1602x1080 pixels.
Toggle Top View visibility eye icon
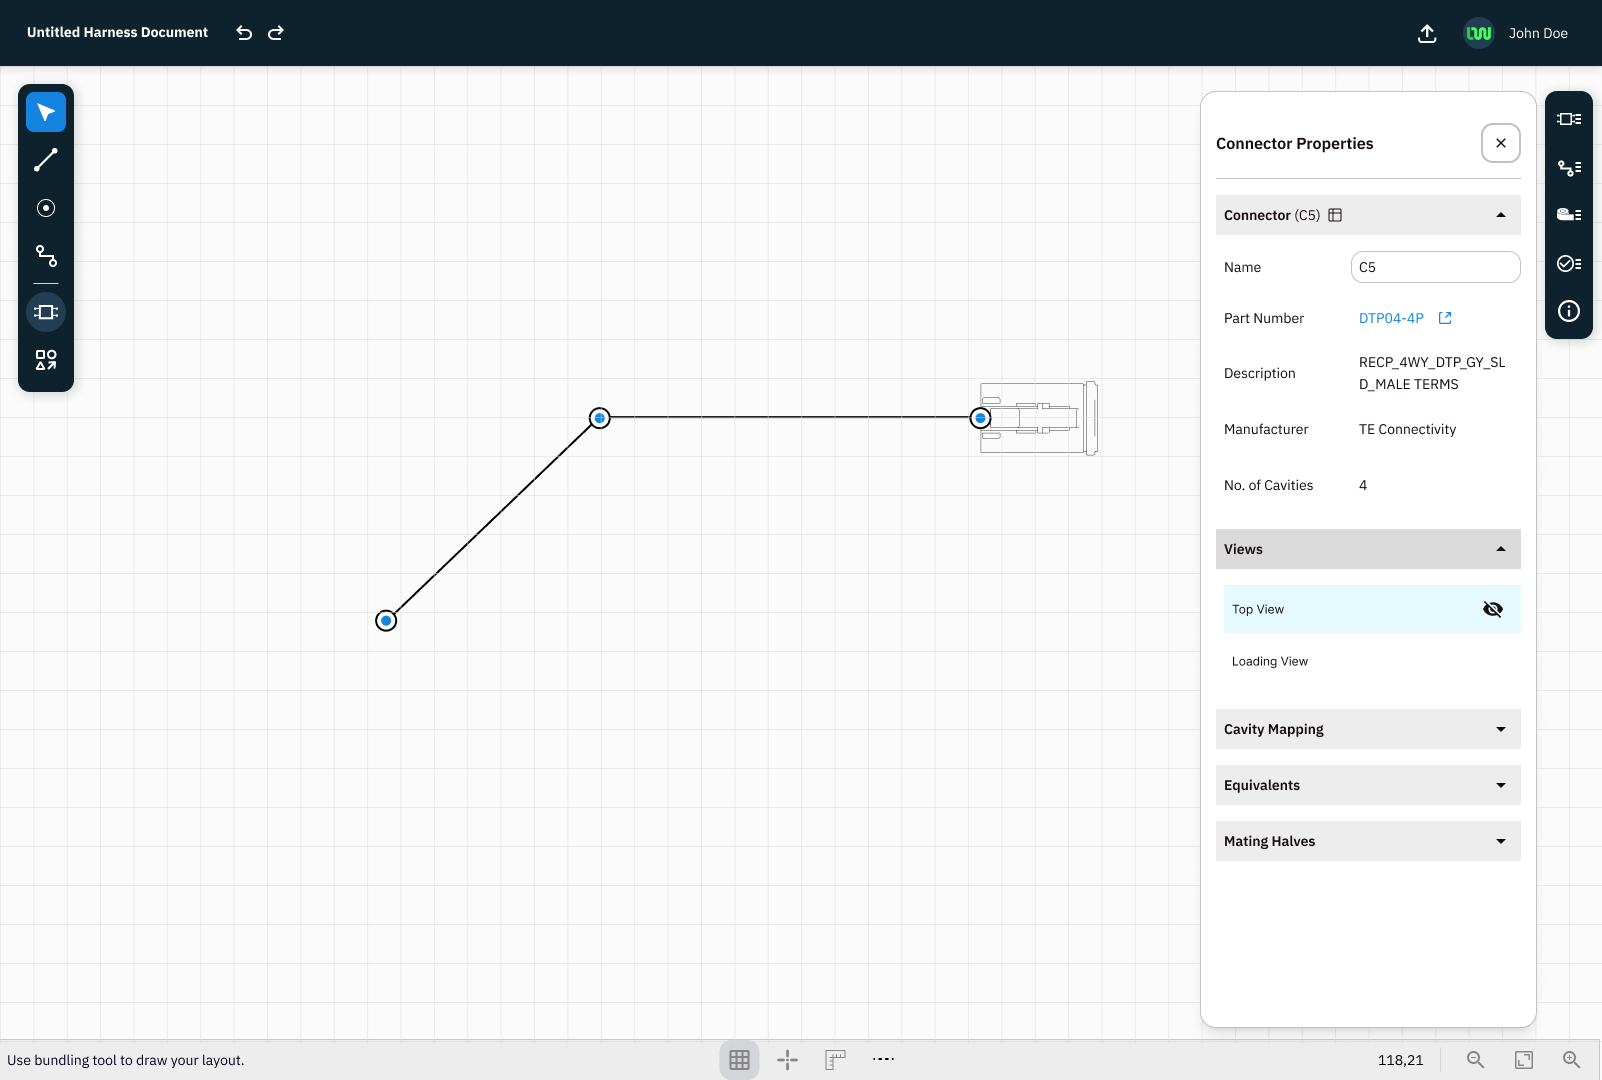tap(1493, 609)
